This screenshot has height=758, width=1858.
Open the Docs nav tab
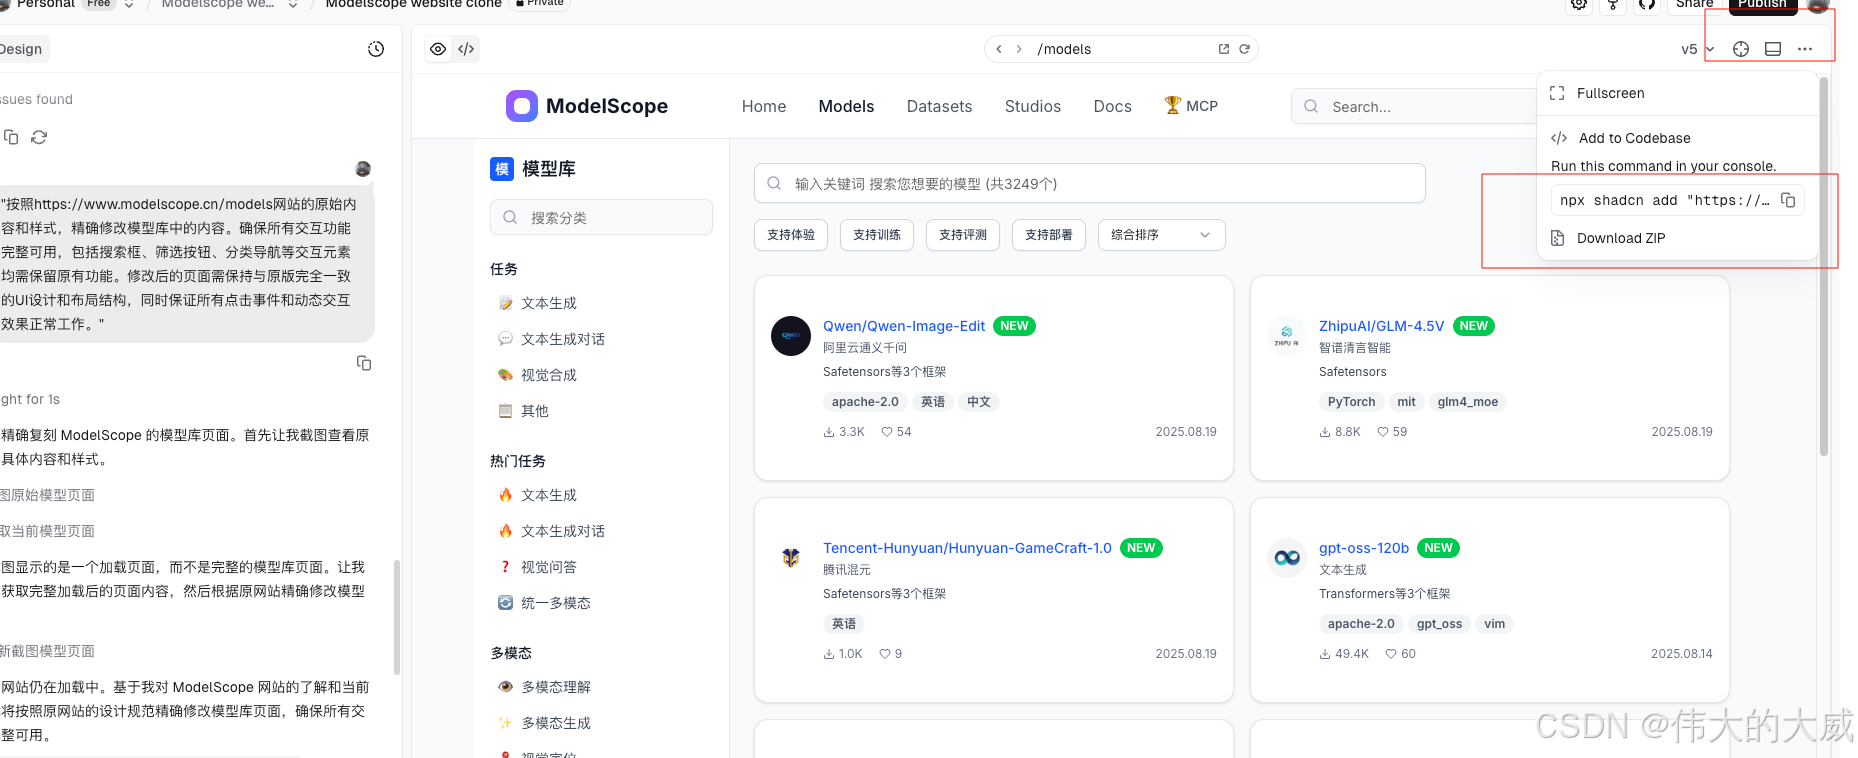(x=1113, y=106)
